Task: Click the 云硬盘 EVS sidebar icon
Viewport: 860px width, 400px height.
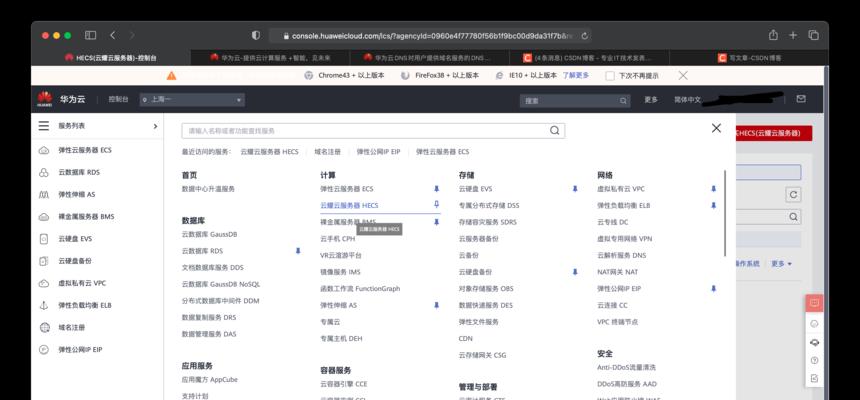Action: (x=44, y=239)
